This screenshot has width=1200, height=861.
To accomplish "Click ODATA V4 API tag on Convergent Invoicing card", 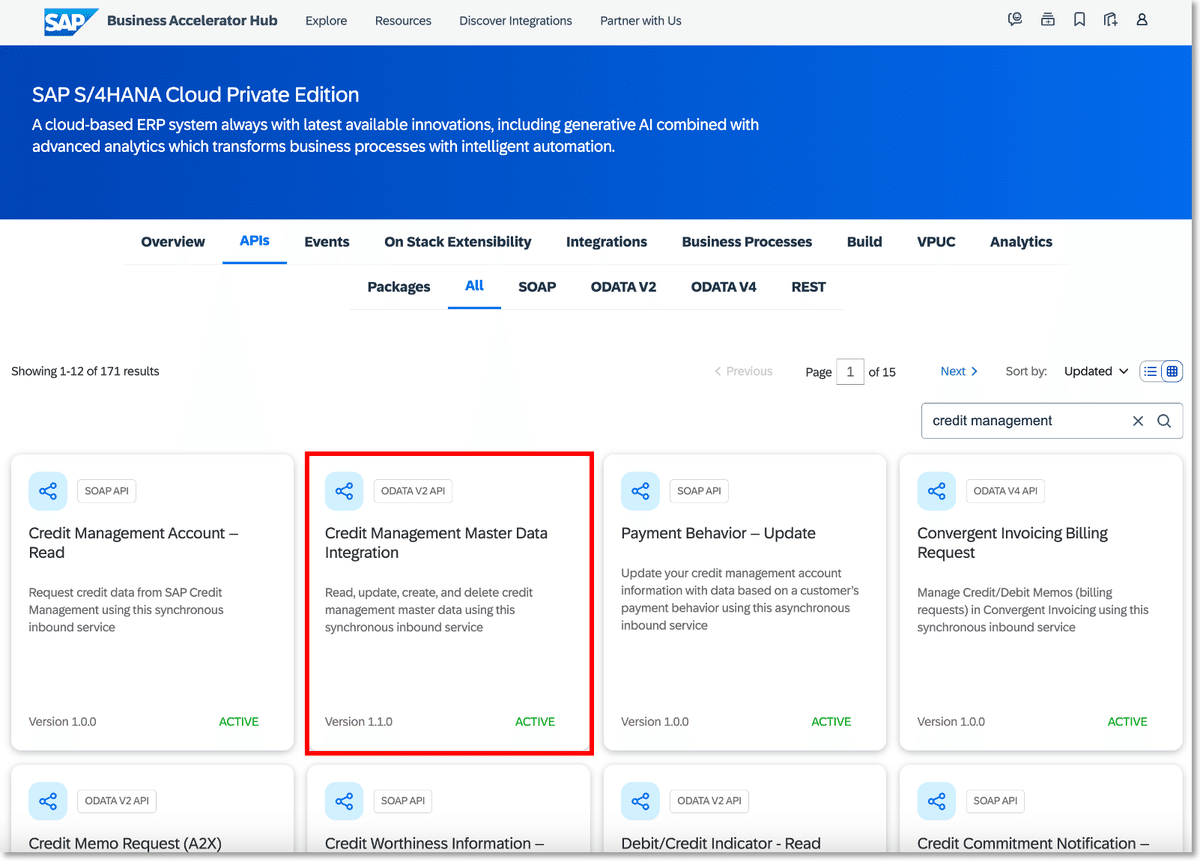I will pos(1005,491).
